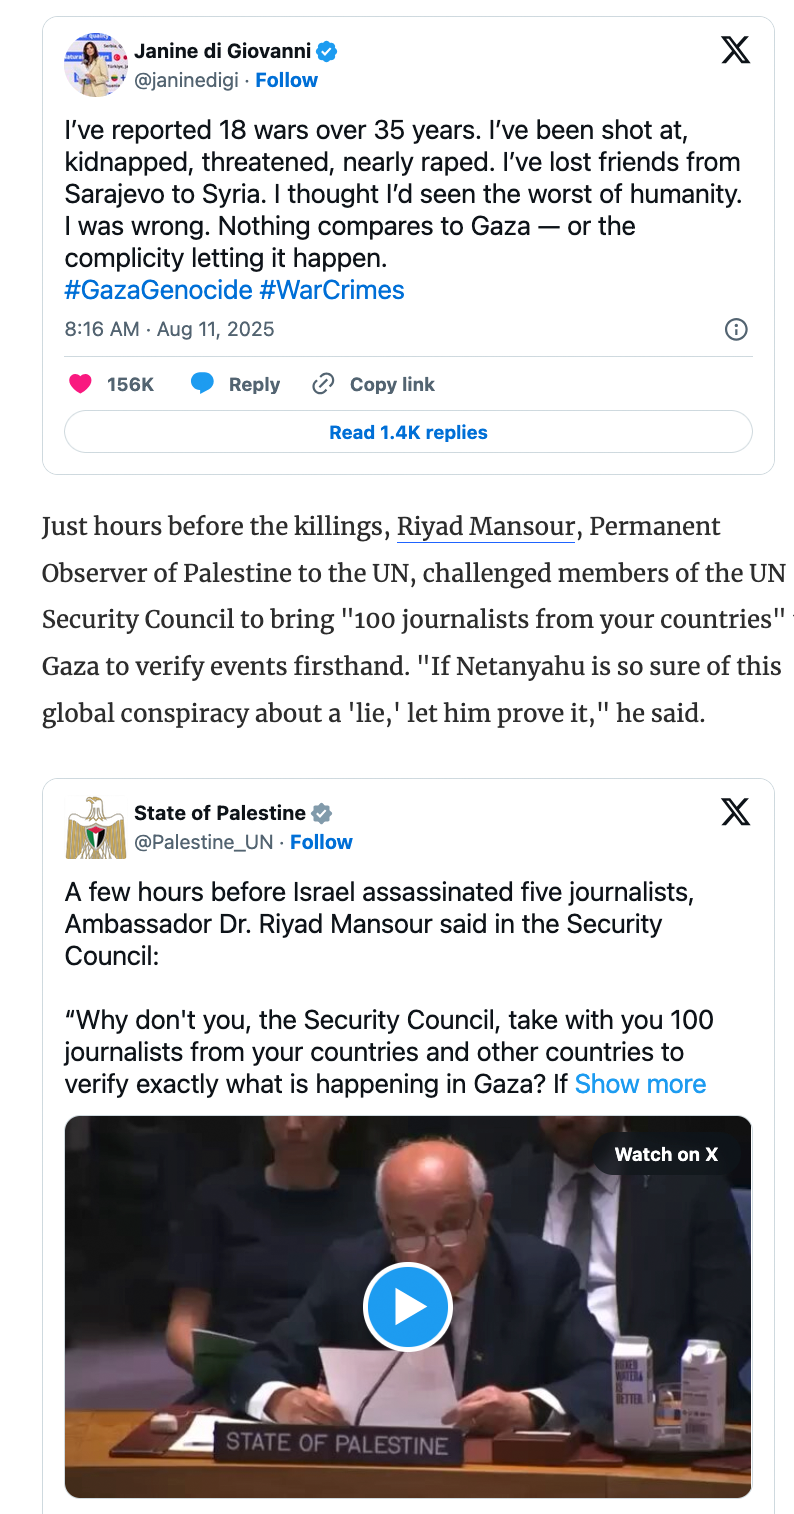Screen dimensions: 794x1514
Task: Click the tweet timestamp 8:16 AM Aug 11, 2025
Action: pos(169,329)
